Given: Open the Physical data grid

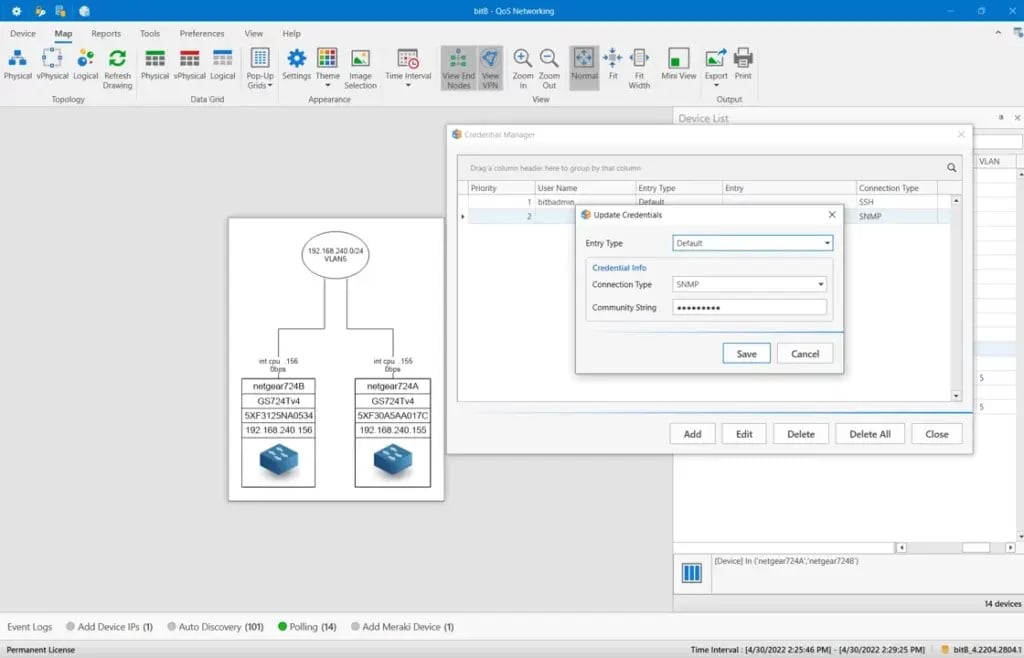Looking at the screenshot, I should tap(155, 64).
